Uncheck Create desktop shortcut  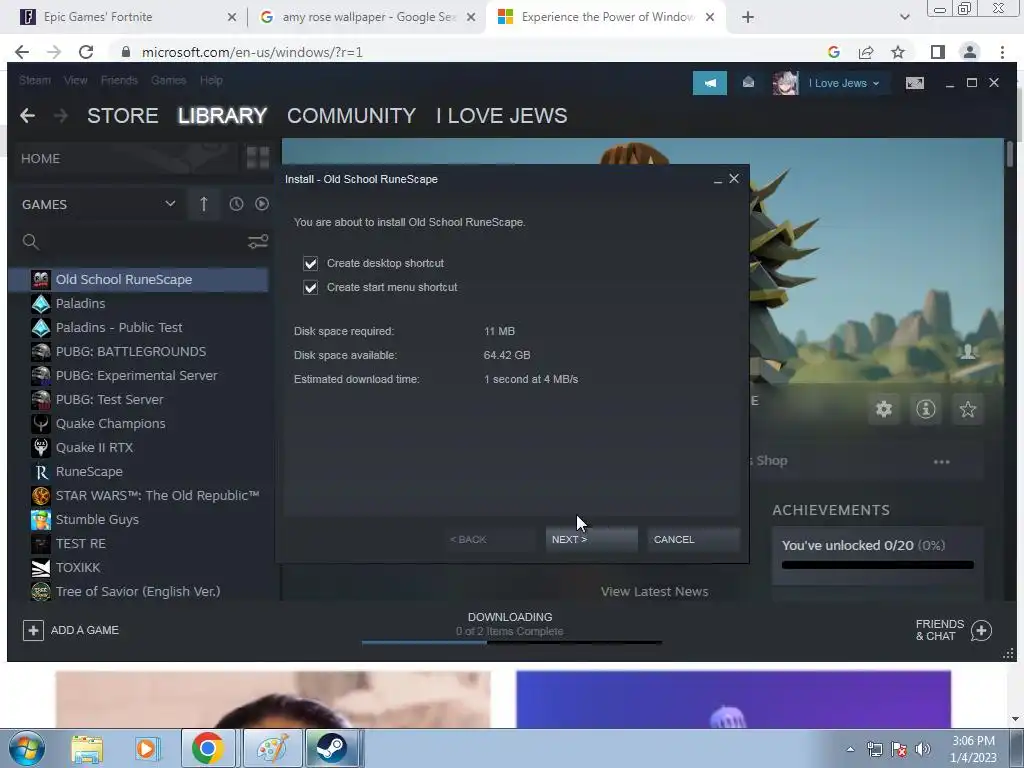(310, 263)
